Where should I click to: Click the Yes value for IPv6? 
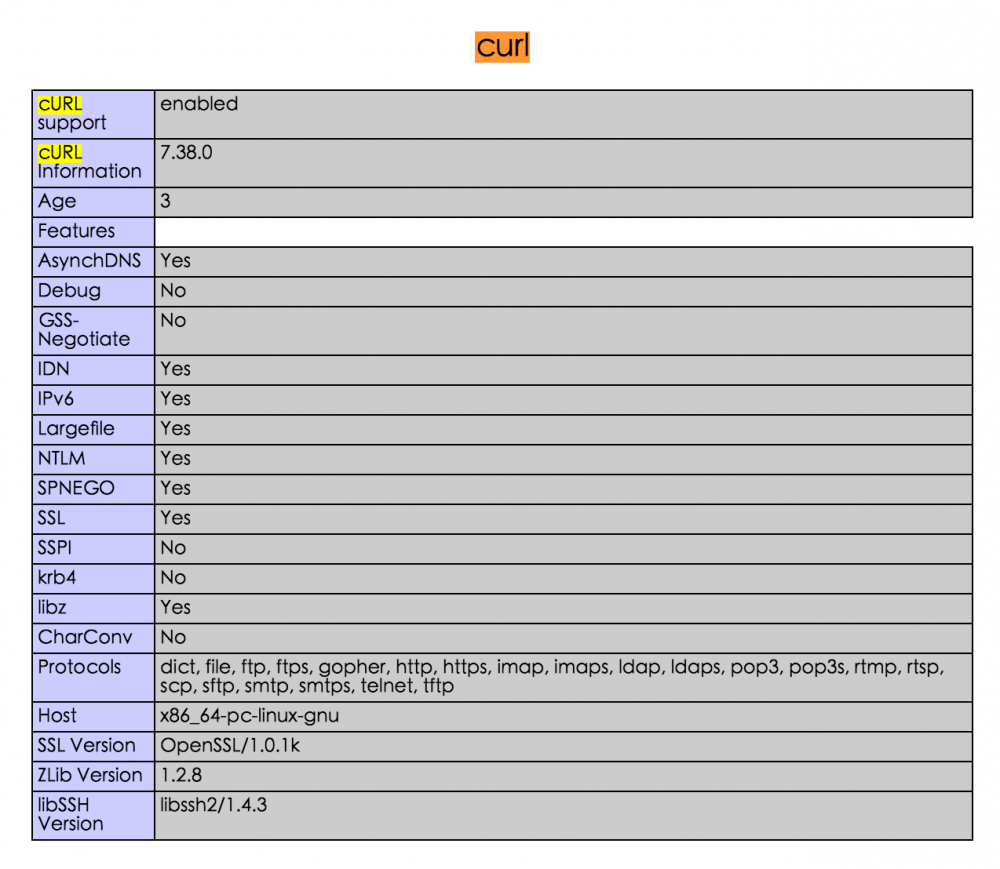tap(175, 399)
